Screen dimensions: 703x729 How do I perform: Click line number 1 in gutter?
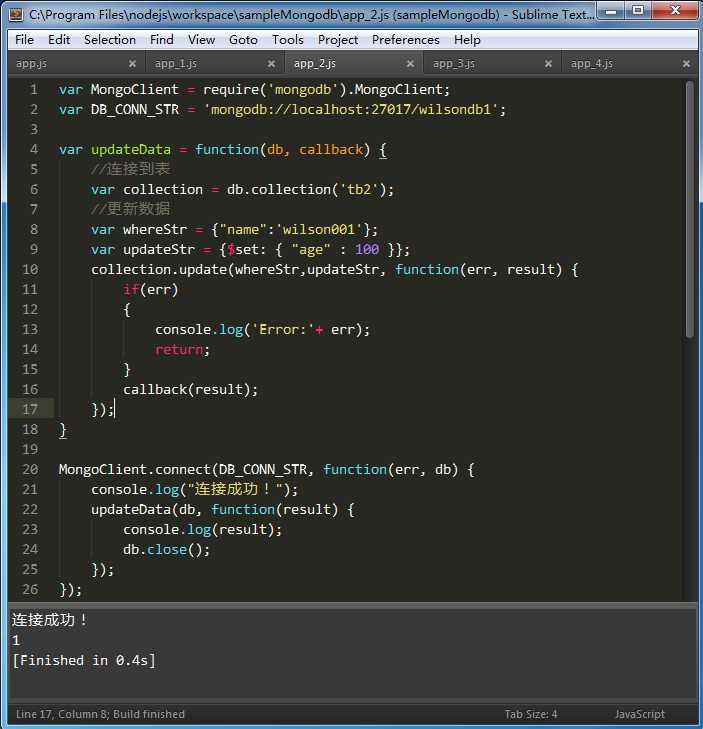coord(33,89)
